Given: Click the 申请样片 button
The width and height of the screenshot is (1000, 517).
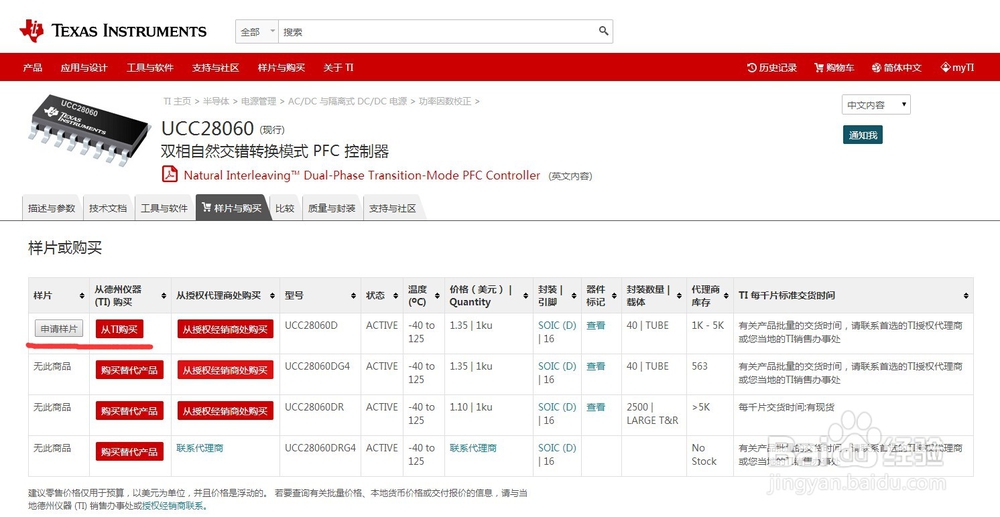Looking at the screenshot, I should pyautogui.click(x=59, y=329).
